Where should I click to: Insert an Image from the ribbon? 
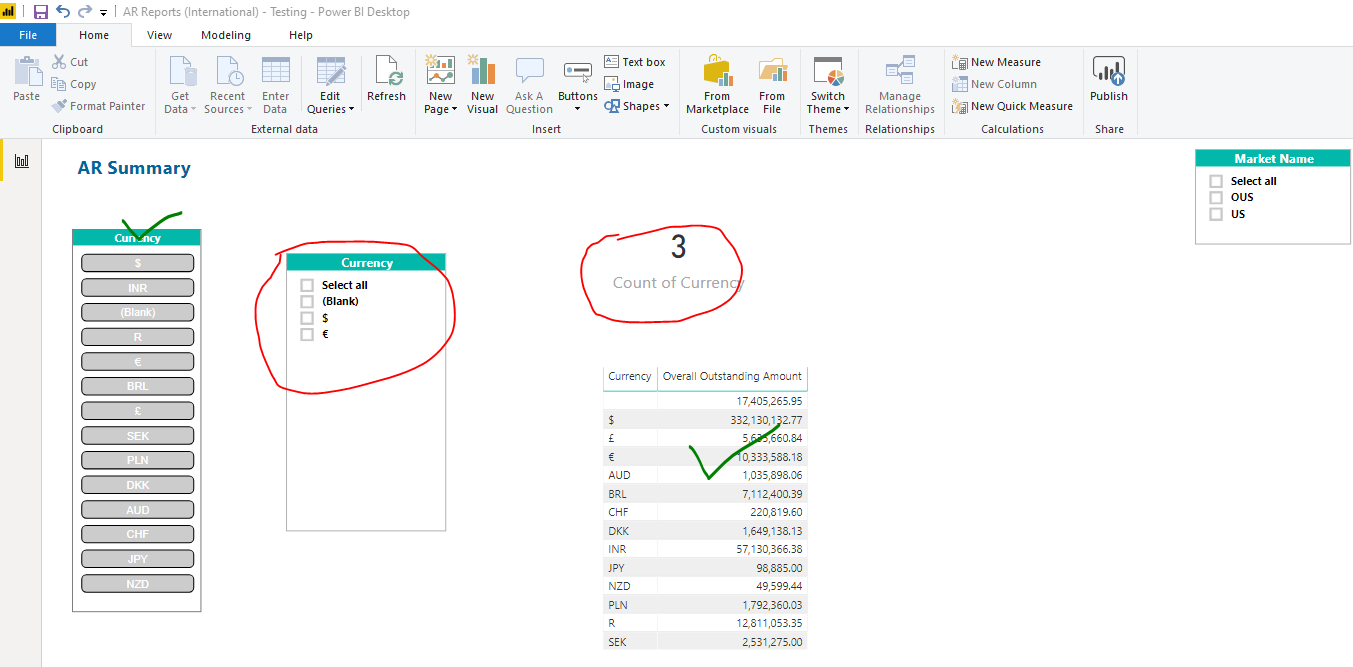(629, 84)
